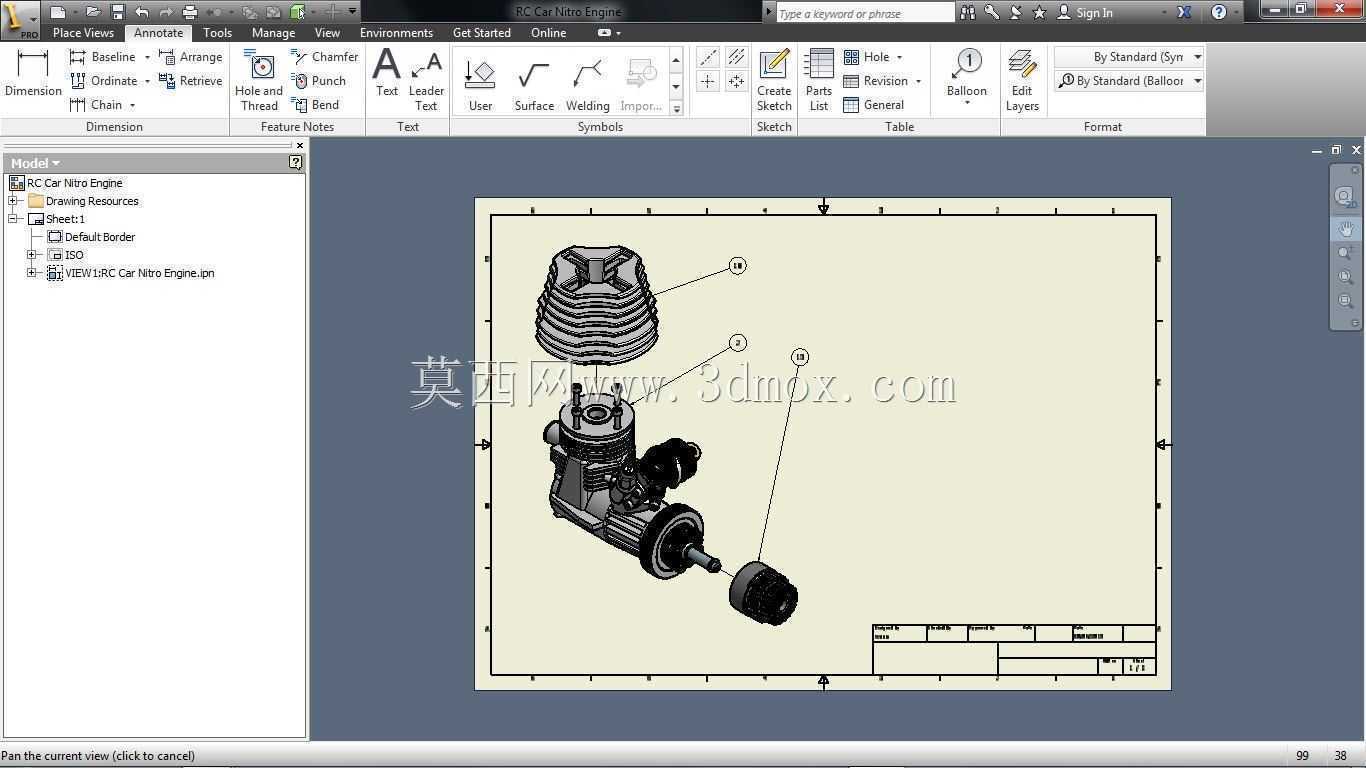Click the Revision table tool
This screenshot has height=768, width=1366.
876,81
